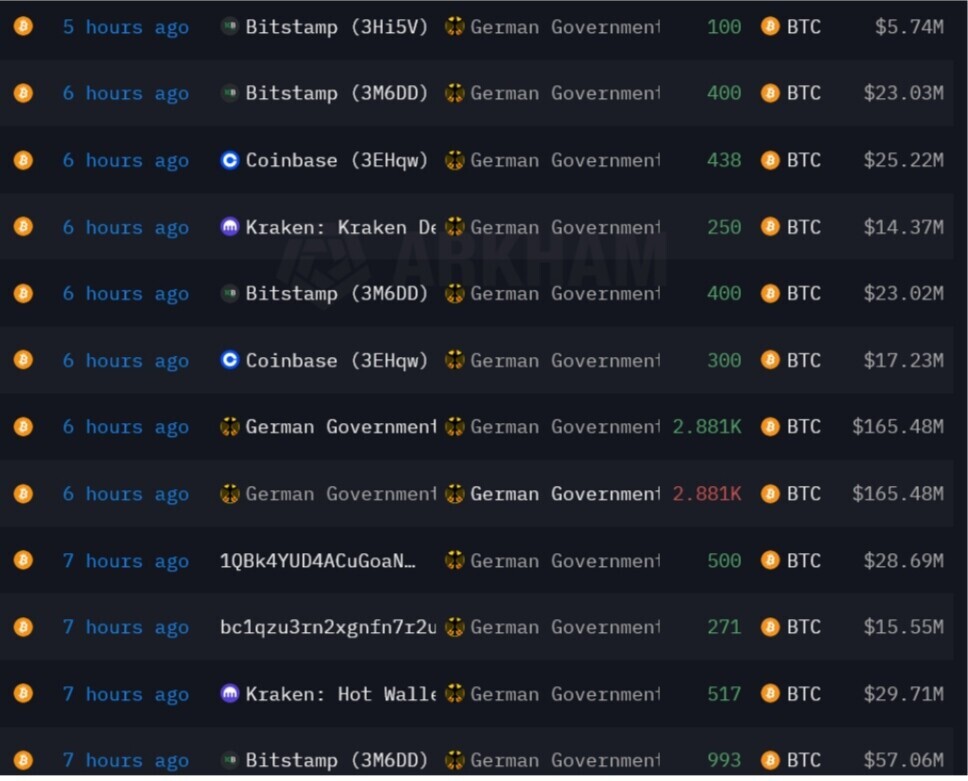968x781 pixels.
Task: Click the Coinbase logo in the $17.23M row
Action: pos(230,360)
